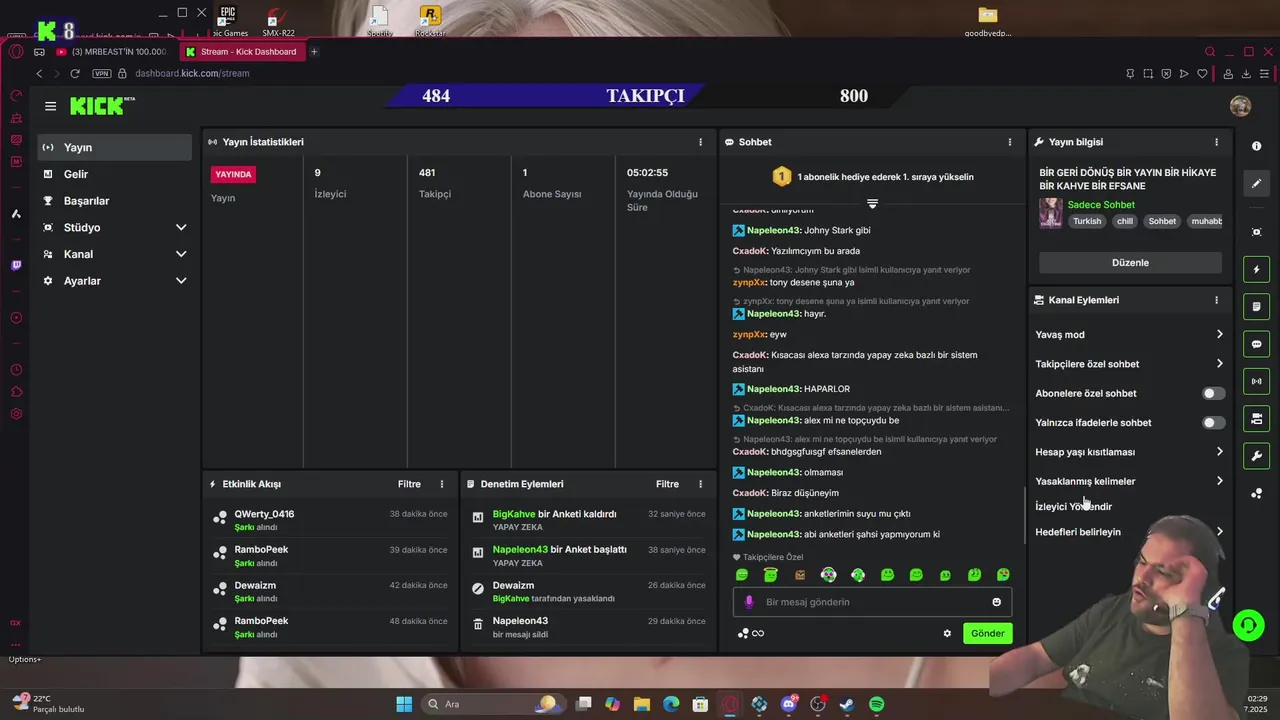Click the pencil edit icon in right rail
This screenshot has width=1280, height=720.
pyautogui.click(x=1257, y=184)
